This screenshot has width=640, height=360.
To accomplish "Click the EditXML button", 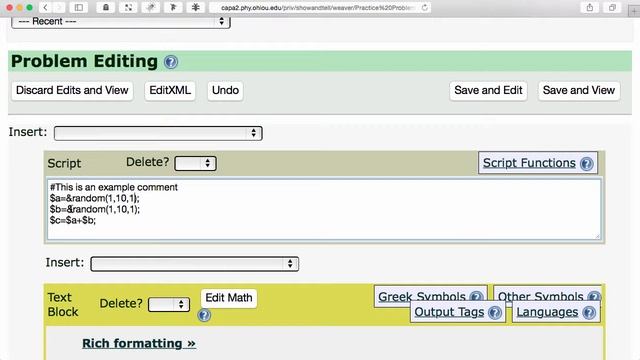I will click(170, 90).
